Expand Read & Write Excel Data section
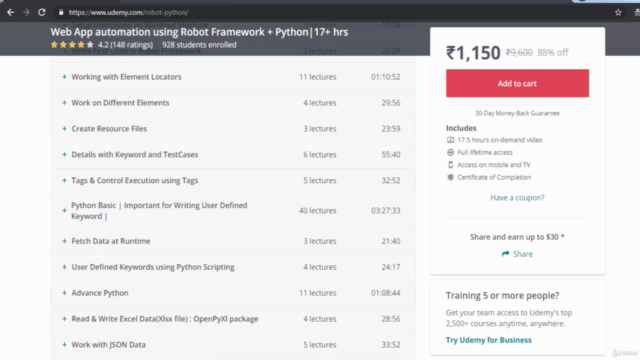 pyautogui.click(x=233, y=319)
